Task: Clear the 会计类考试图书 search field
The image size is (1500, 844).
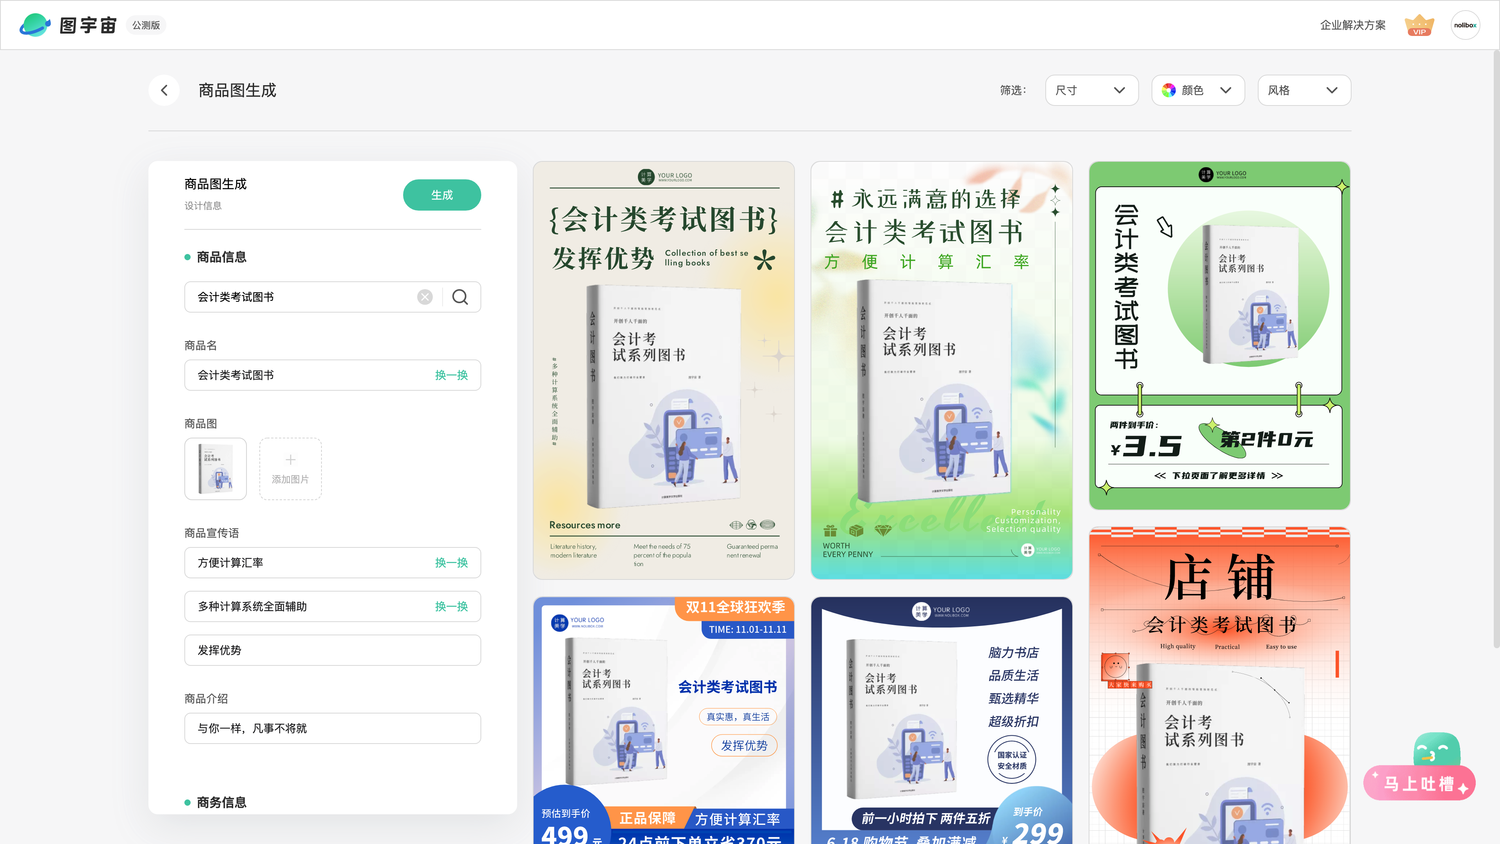Action: tap(425, 297)
